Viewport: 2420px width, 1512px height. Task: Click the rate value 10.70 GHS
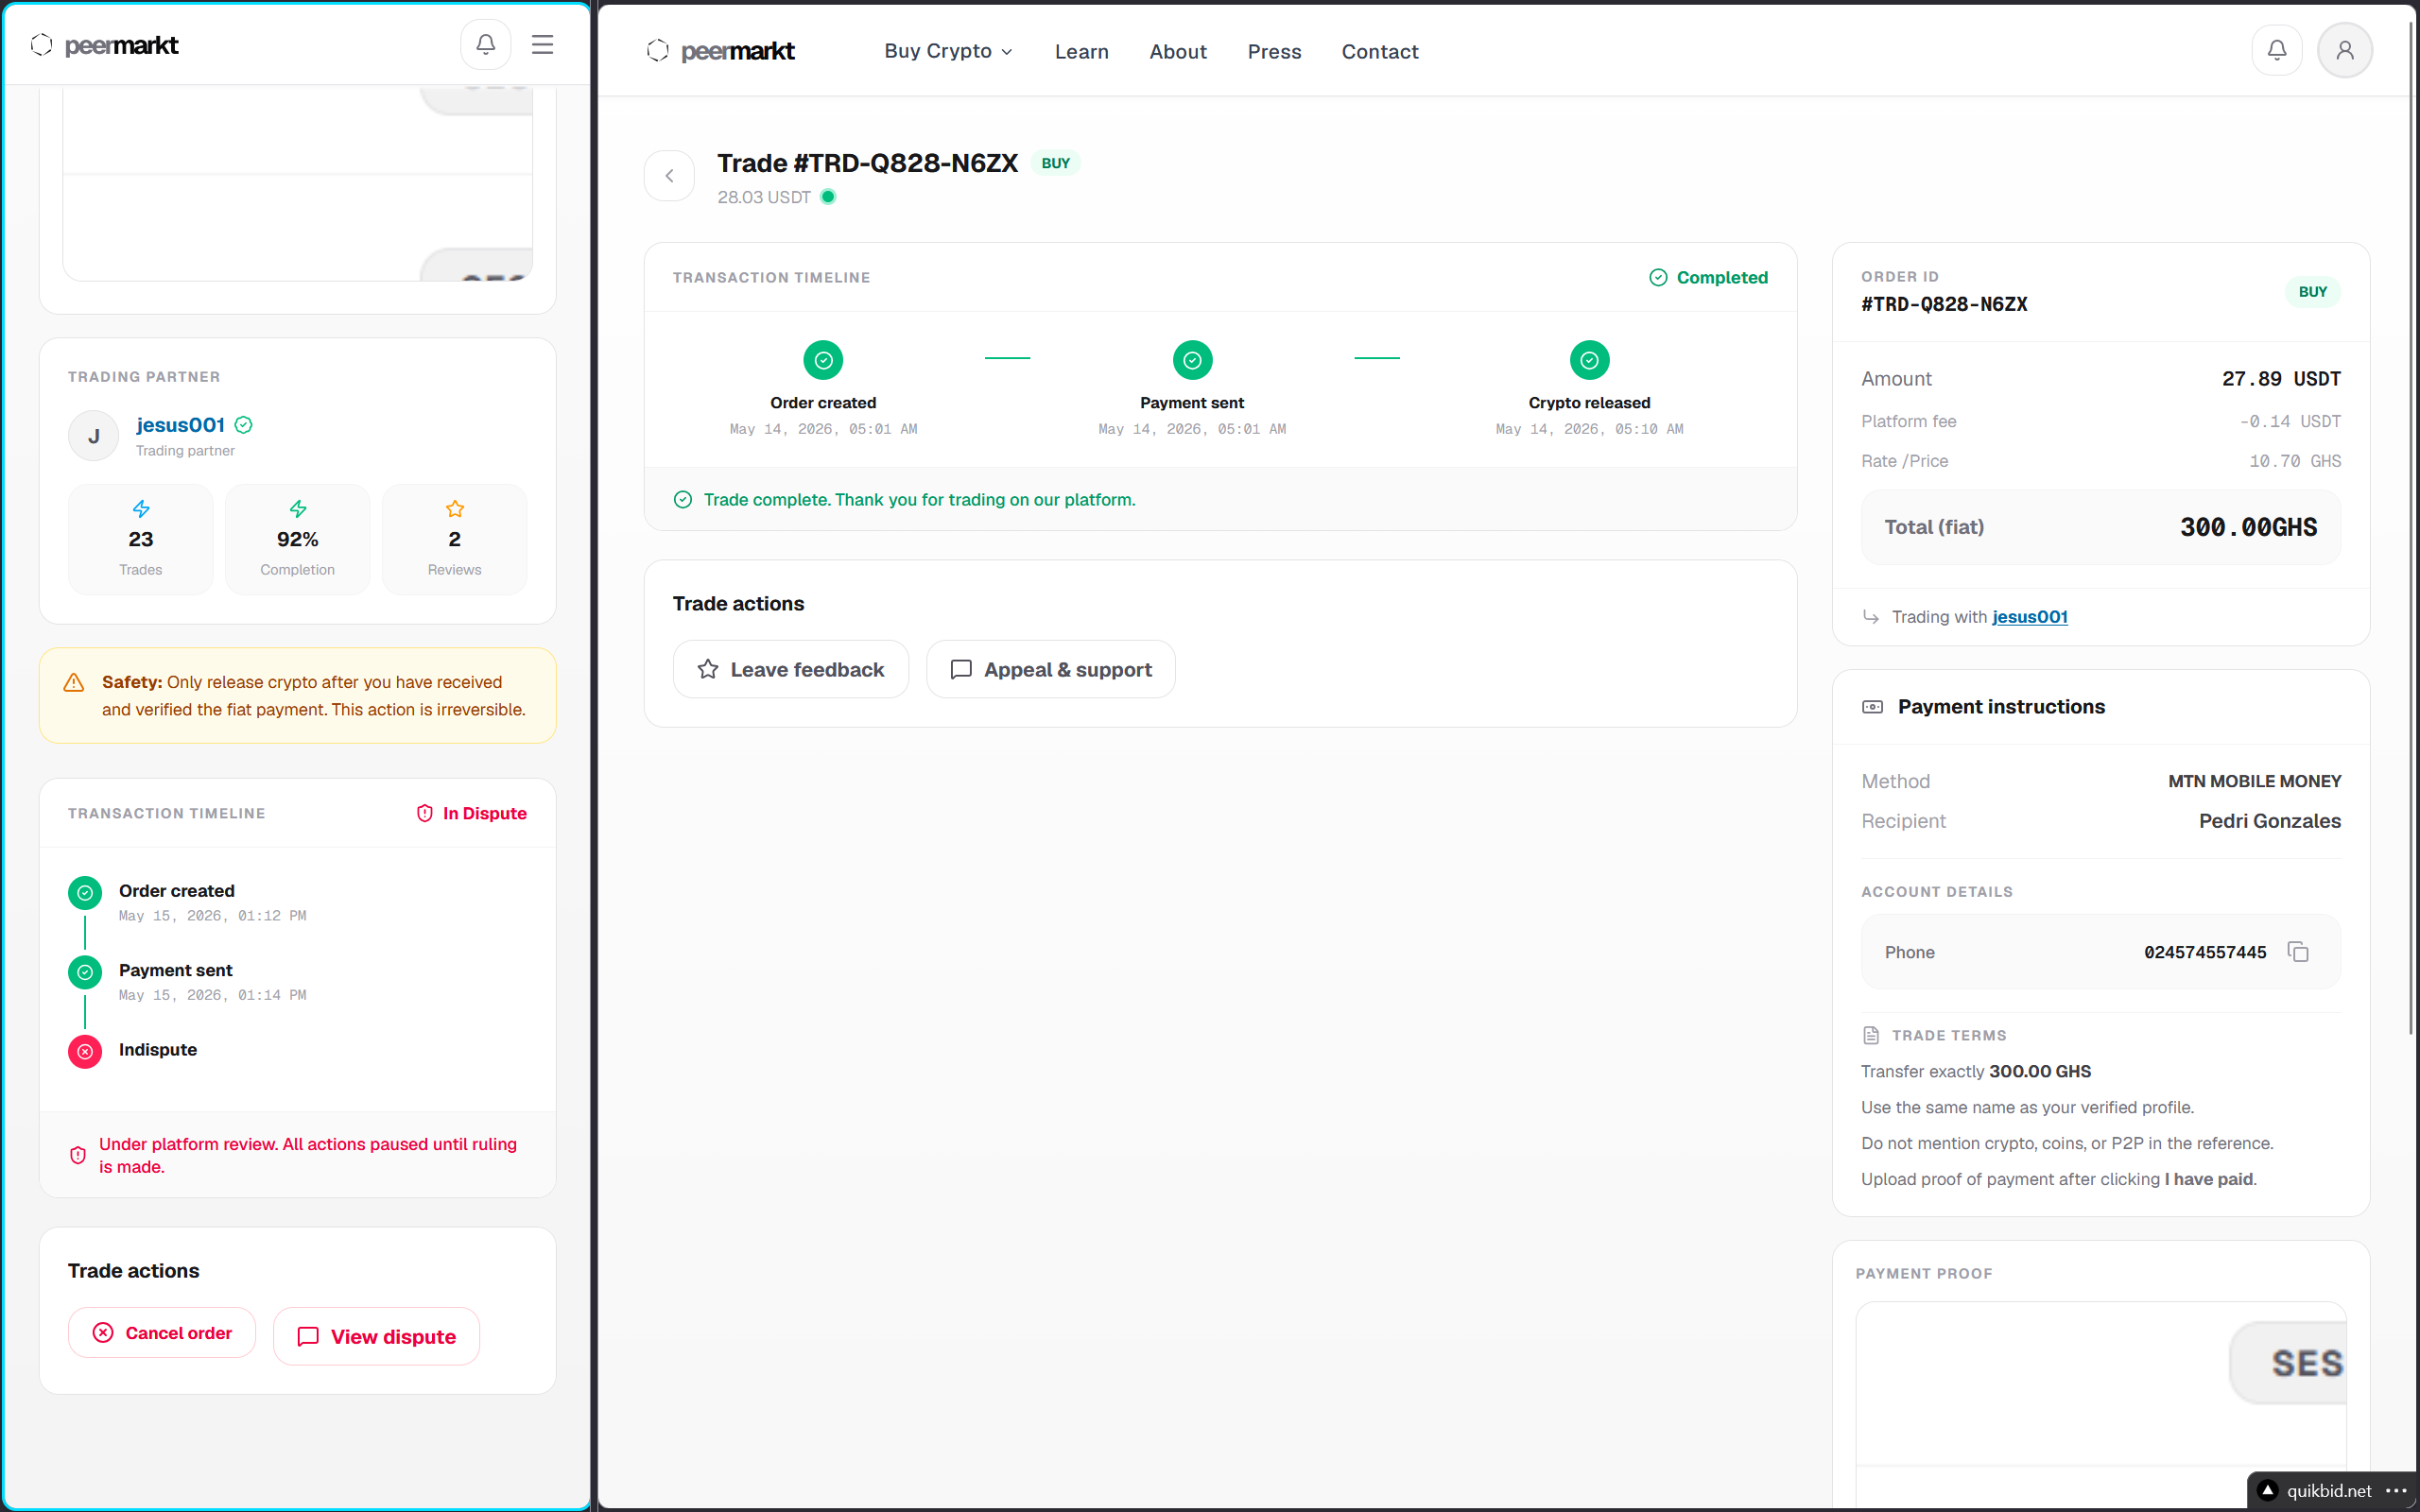coord(2295,461)
